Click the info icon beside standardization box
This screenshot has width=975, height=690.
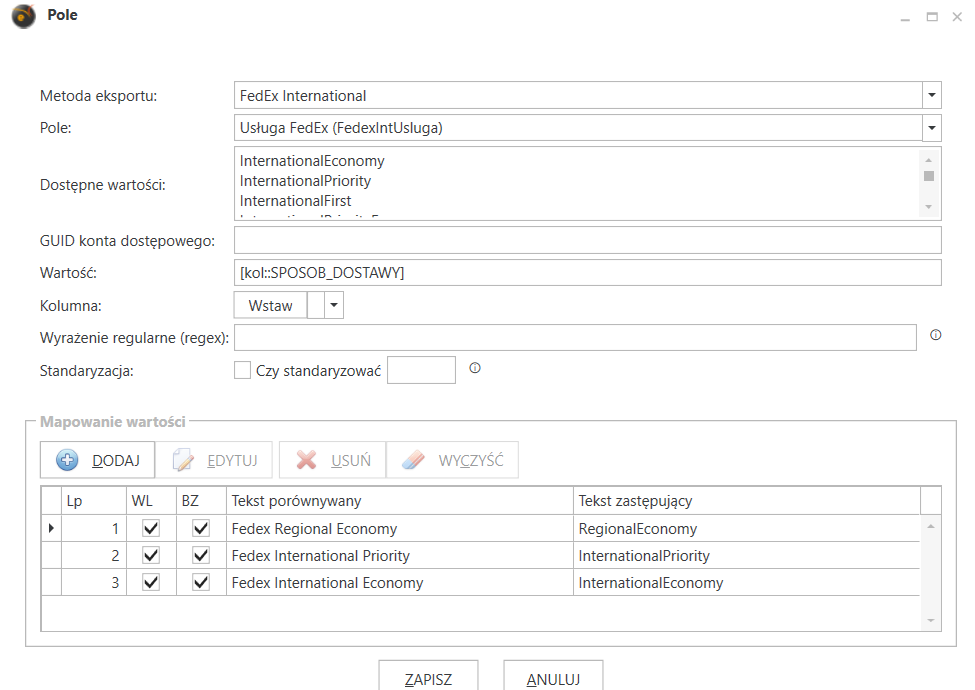point(475,368)
